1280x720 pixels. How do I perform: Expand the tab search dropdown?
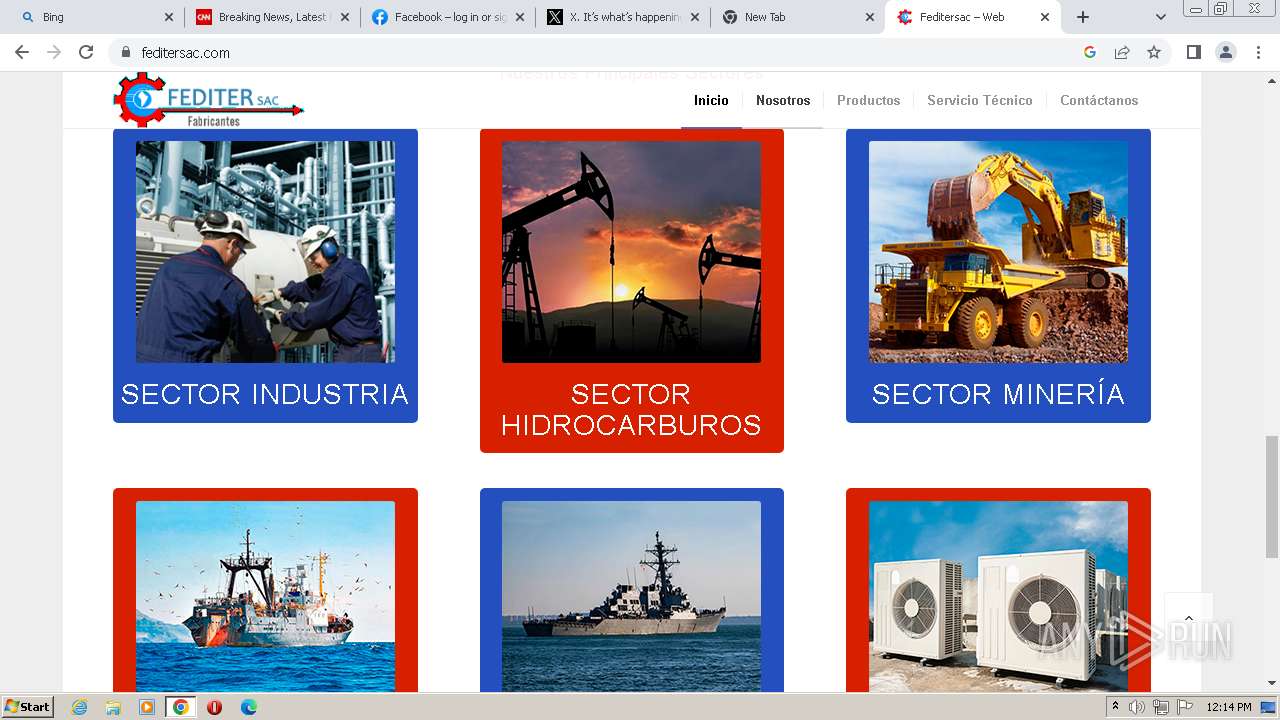point(1161,17)
